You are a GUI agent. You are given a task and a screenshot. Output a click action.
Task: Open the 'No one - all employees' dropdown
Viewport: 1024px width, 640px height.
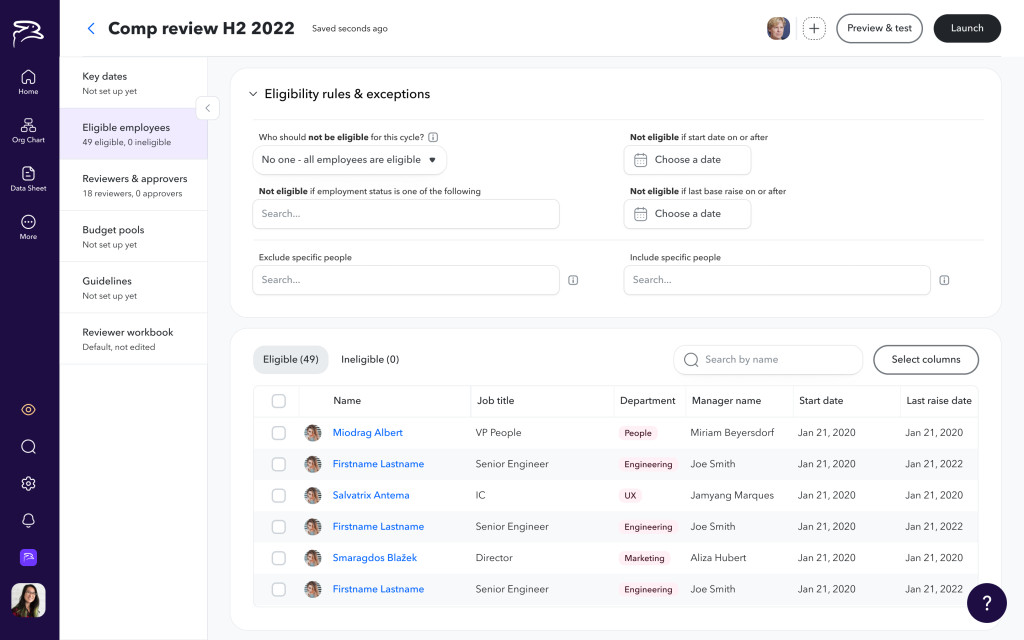click(x=349, y=160)
